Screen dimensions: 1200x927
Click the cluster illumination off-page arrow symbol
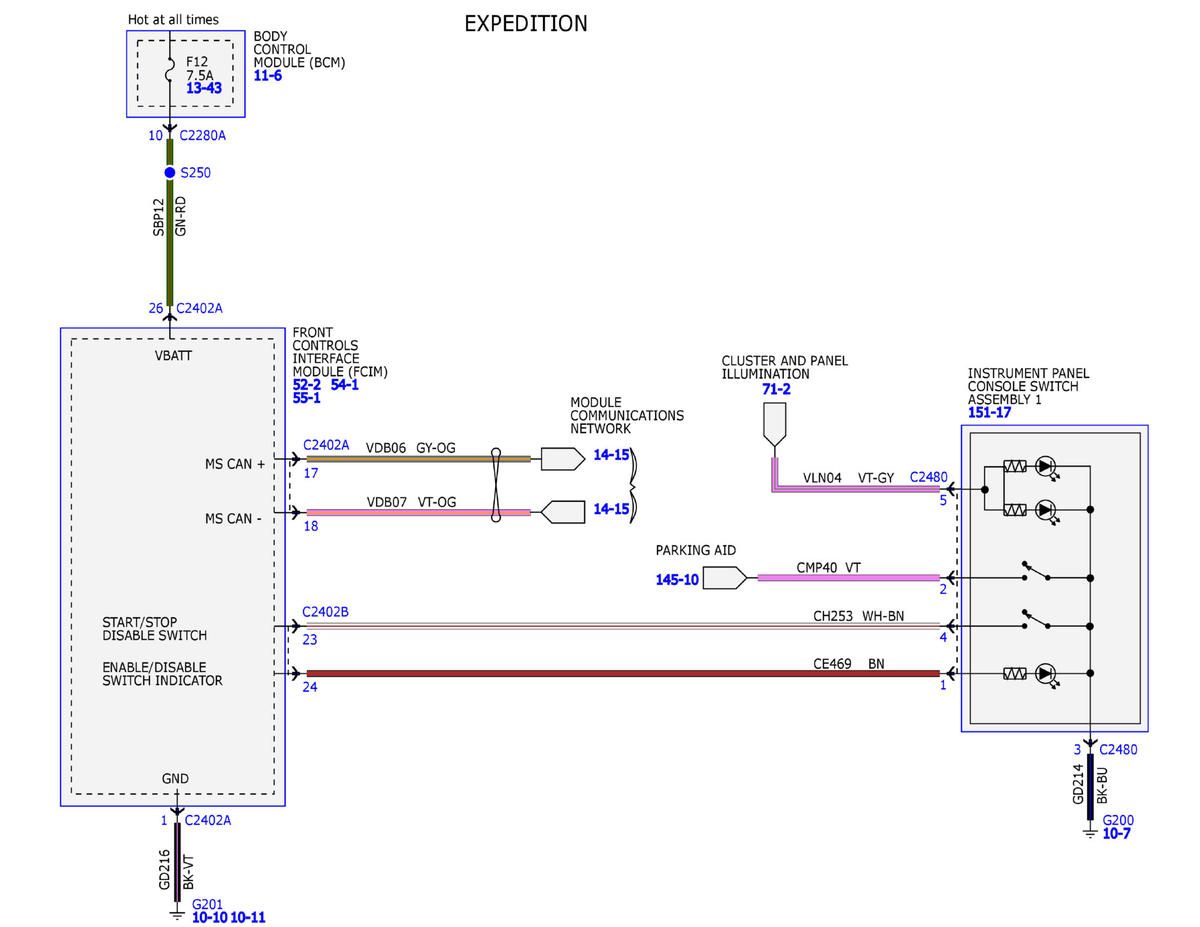[775, 427]
